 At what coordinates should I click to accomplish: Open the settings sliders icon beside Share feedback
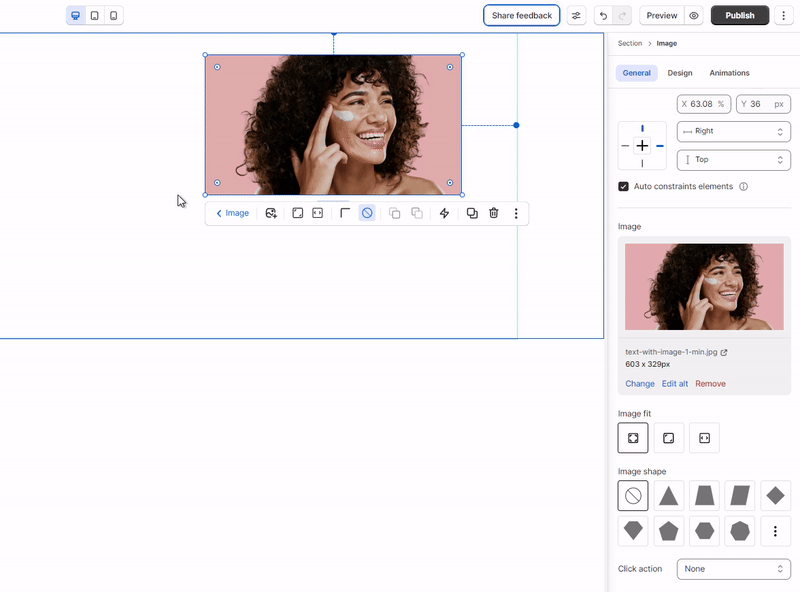click(576, 16)
